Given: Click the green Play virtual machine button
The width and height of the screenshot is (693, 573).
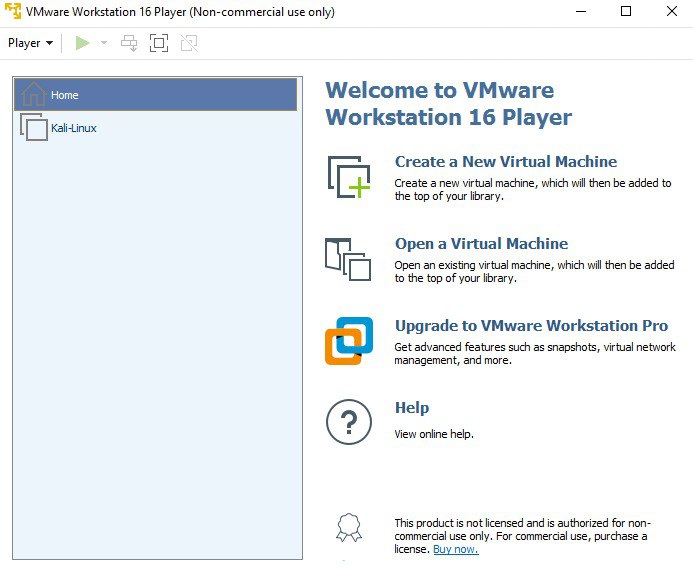Looking at the screenshot, I should point(83,43).
